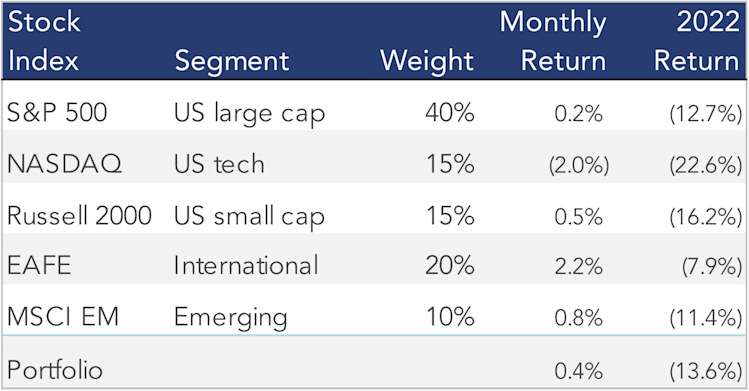The image size is (749, 391).
Task: Select the International segment cell
Action: coord(246,265)
